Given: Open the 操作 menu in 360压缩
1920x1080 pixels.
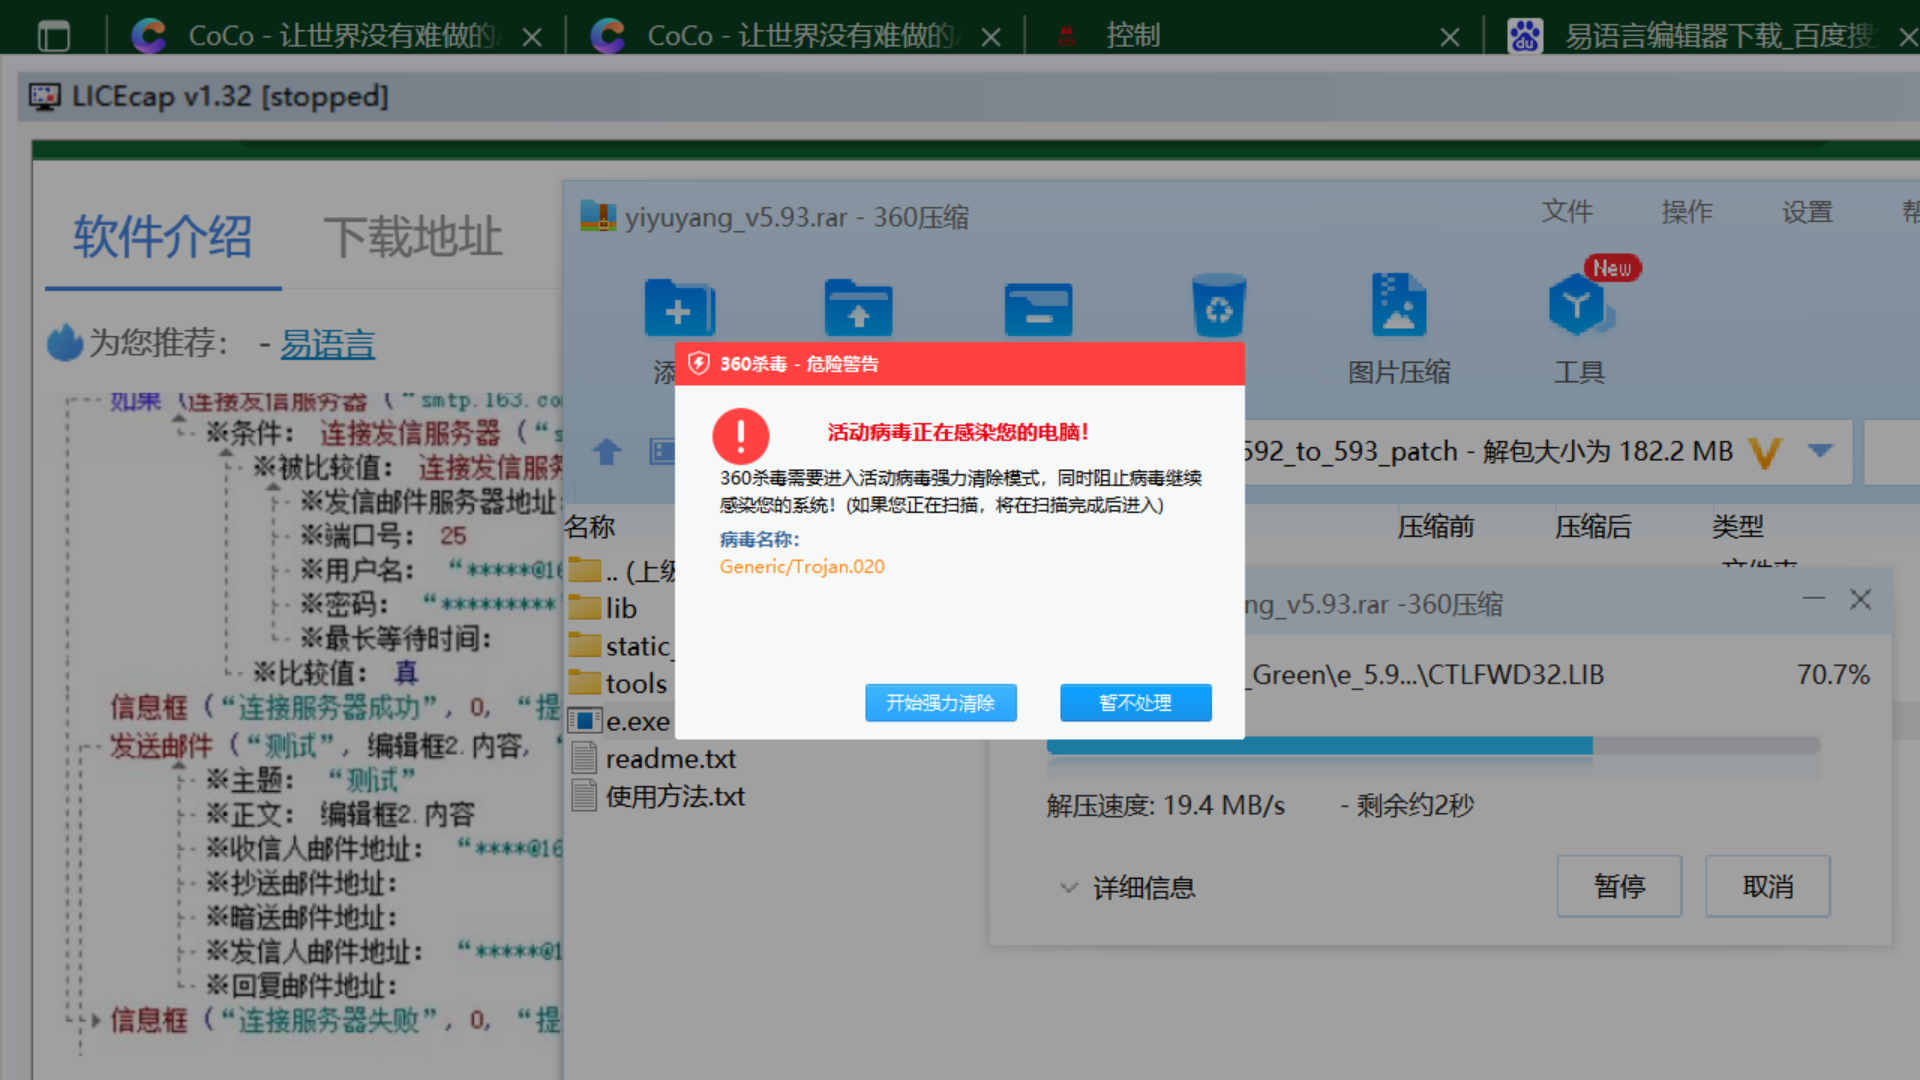Looking at the screenshot, I should (1687, 212).
